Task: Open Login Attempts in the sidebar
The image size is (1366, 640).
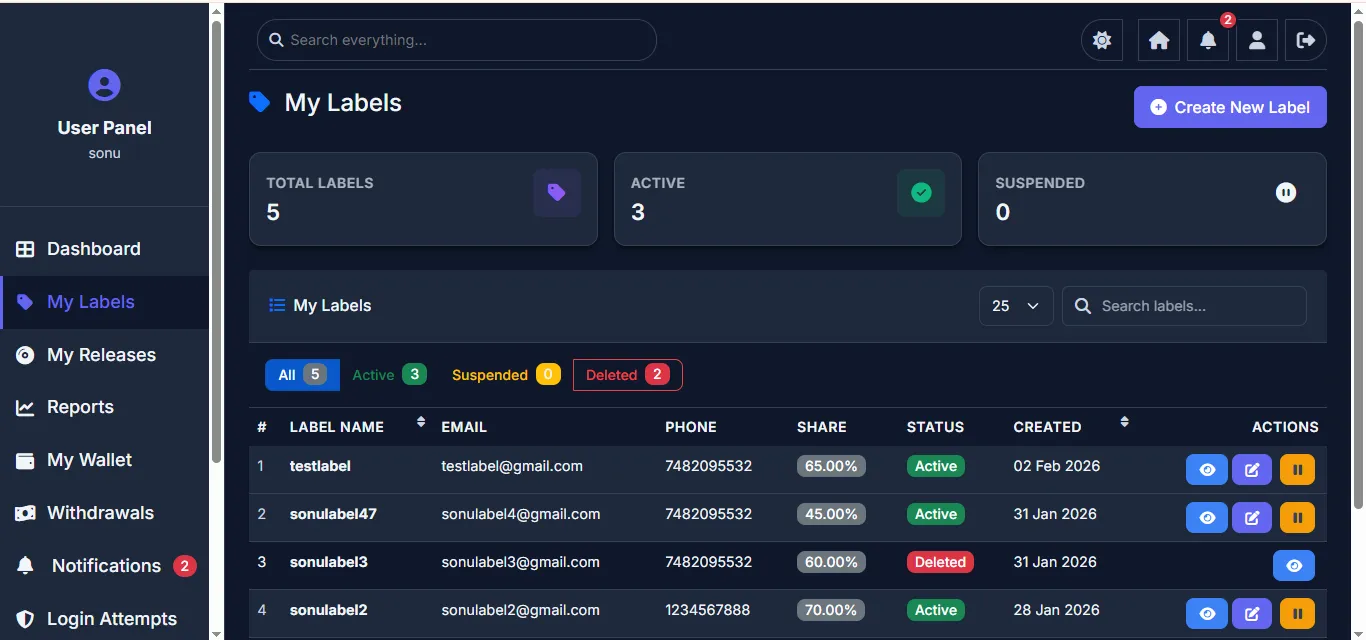Action: [x=104, y=619]
